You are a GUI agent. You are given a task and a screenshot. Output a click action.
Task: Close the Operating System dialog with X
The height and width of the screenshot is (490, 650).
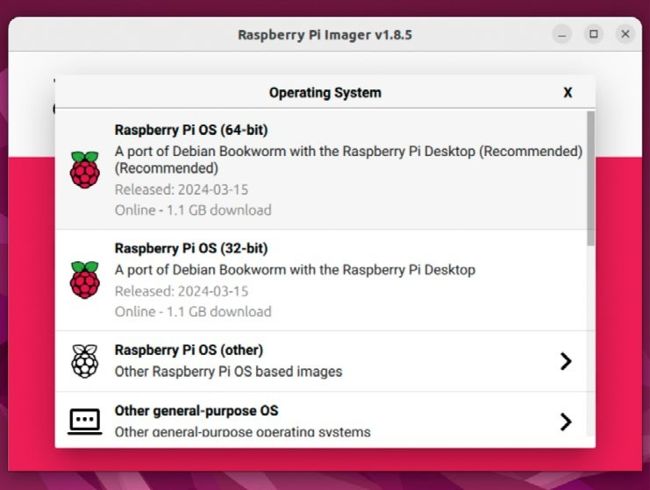(x=568, y=92)
